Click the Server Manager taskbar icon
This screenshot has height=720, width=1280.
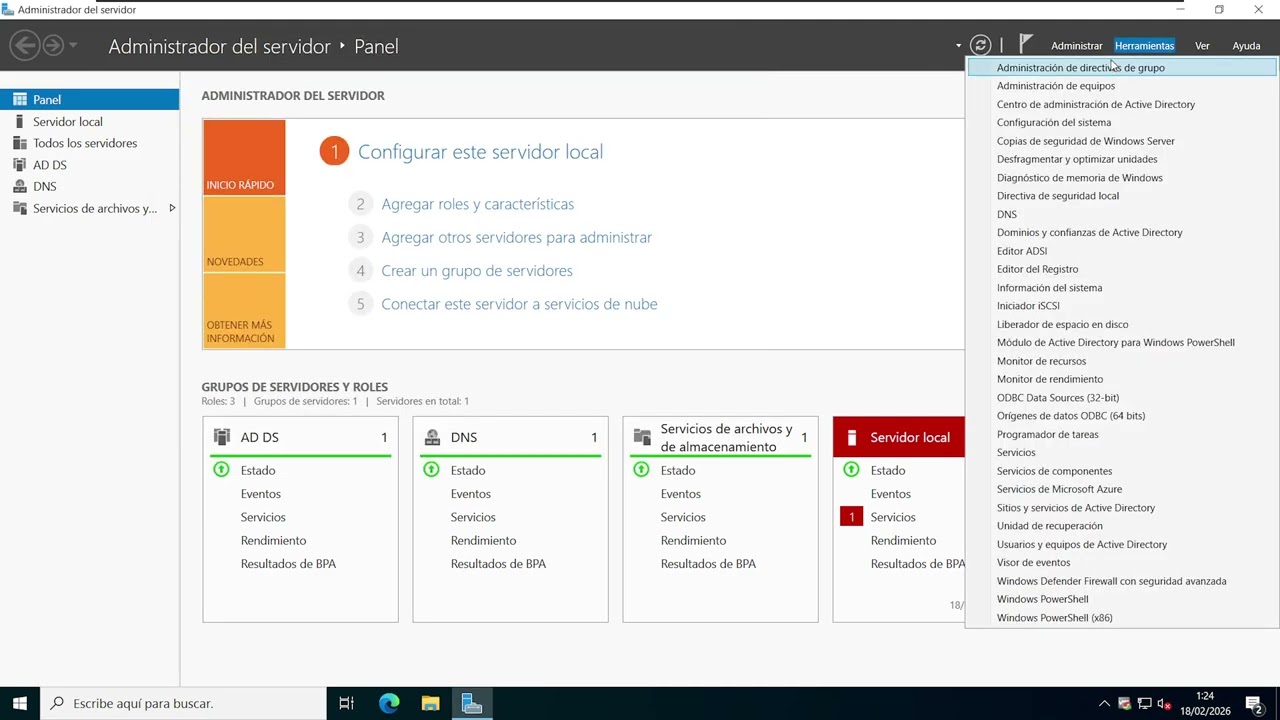[472, 703]
